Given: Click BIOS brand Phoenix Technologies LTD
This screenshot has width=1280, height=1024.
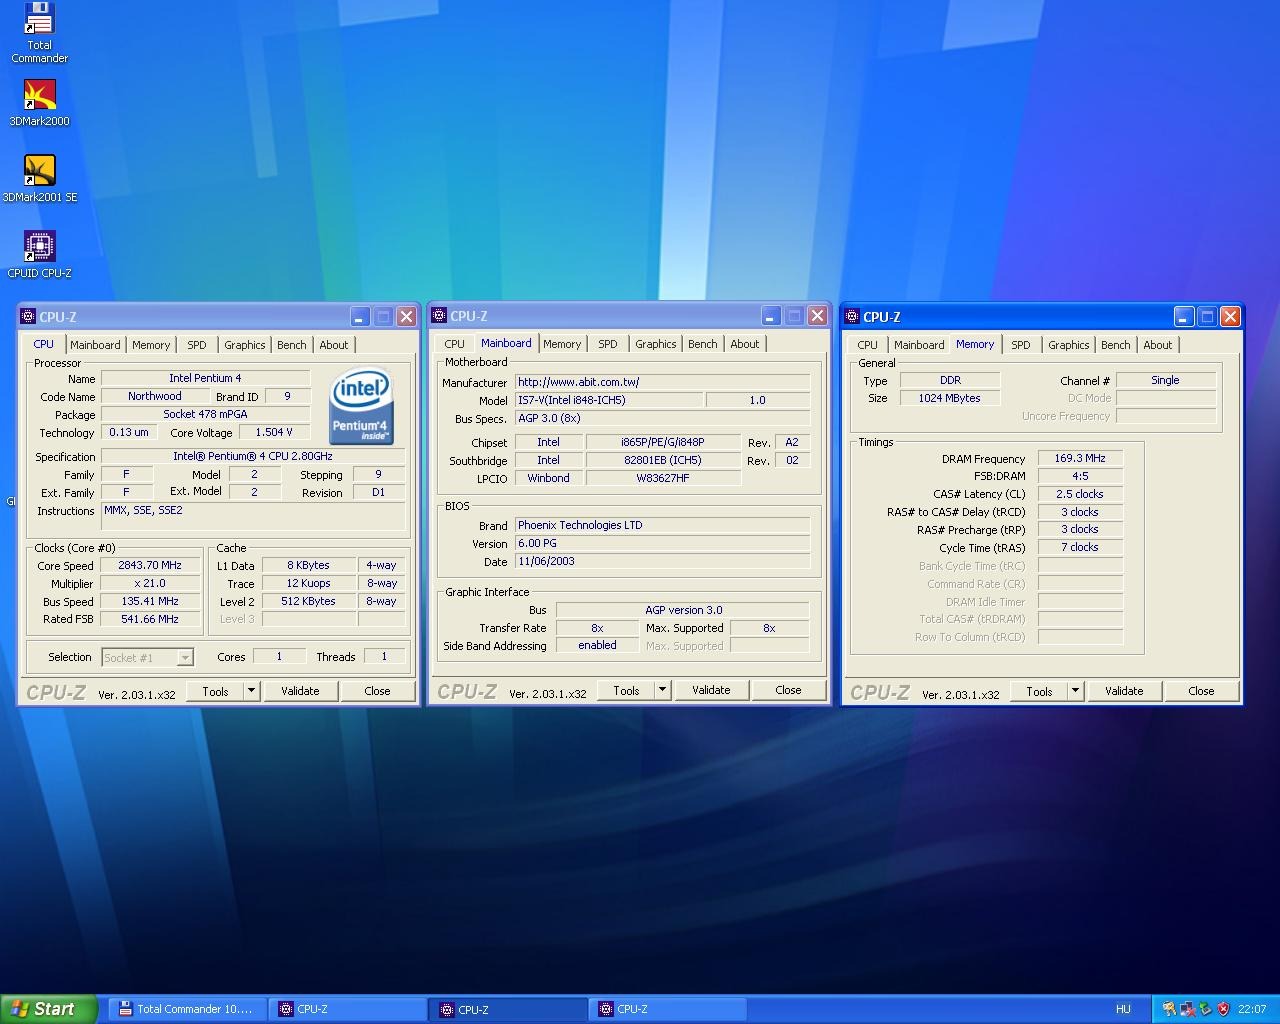Looking at the screenshot, I should [x=662, y=526].
